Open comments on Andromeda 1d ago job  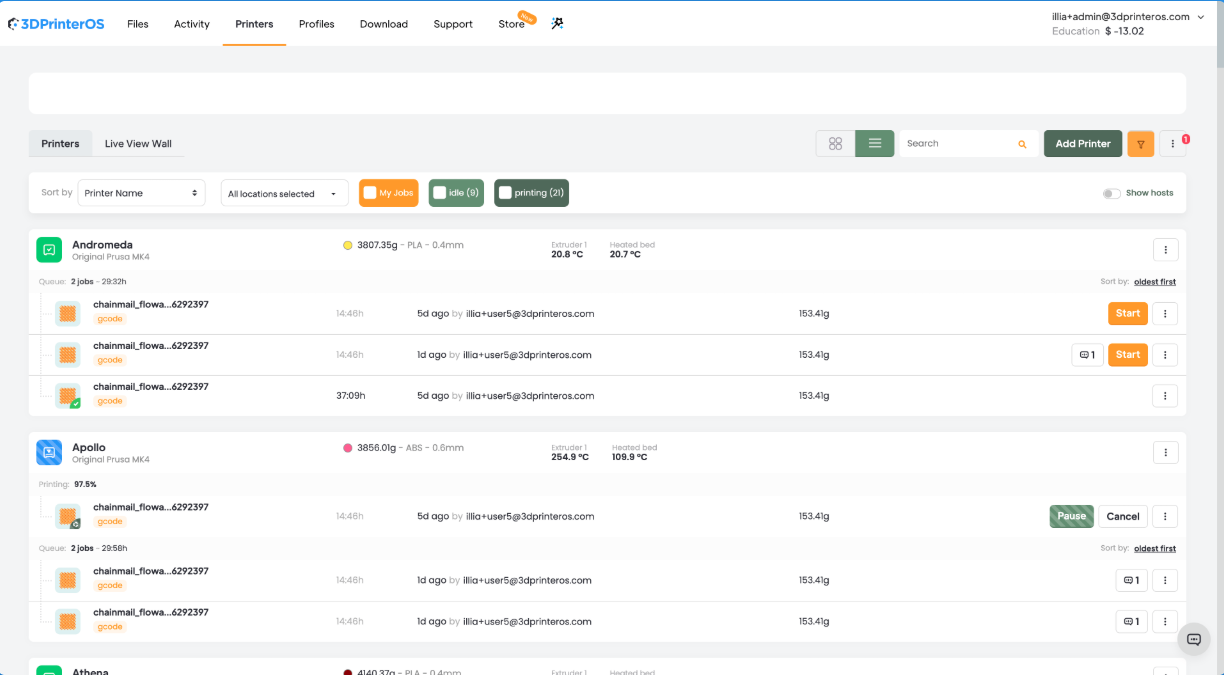(x=1087, y=355)
